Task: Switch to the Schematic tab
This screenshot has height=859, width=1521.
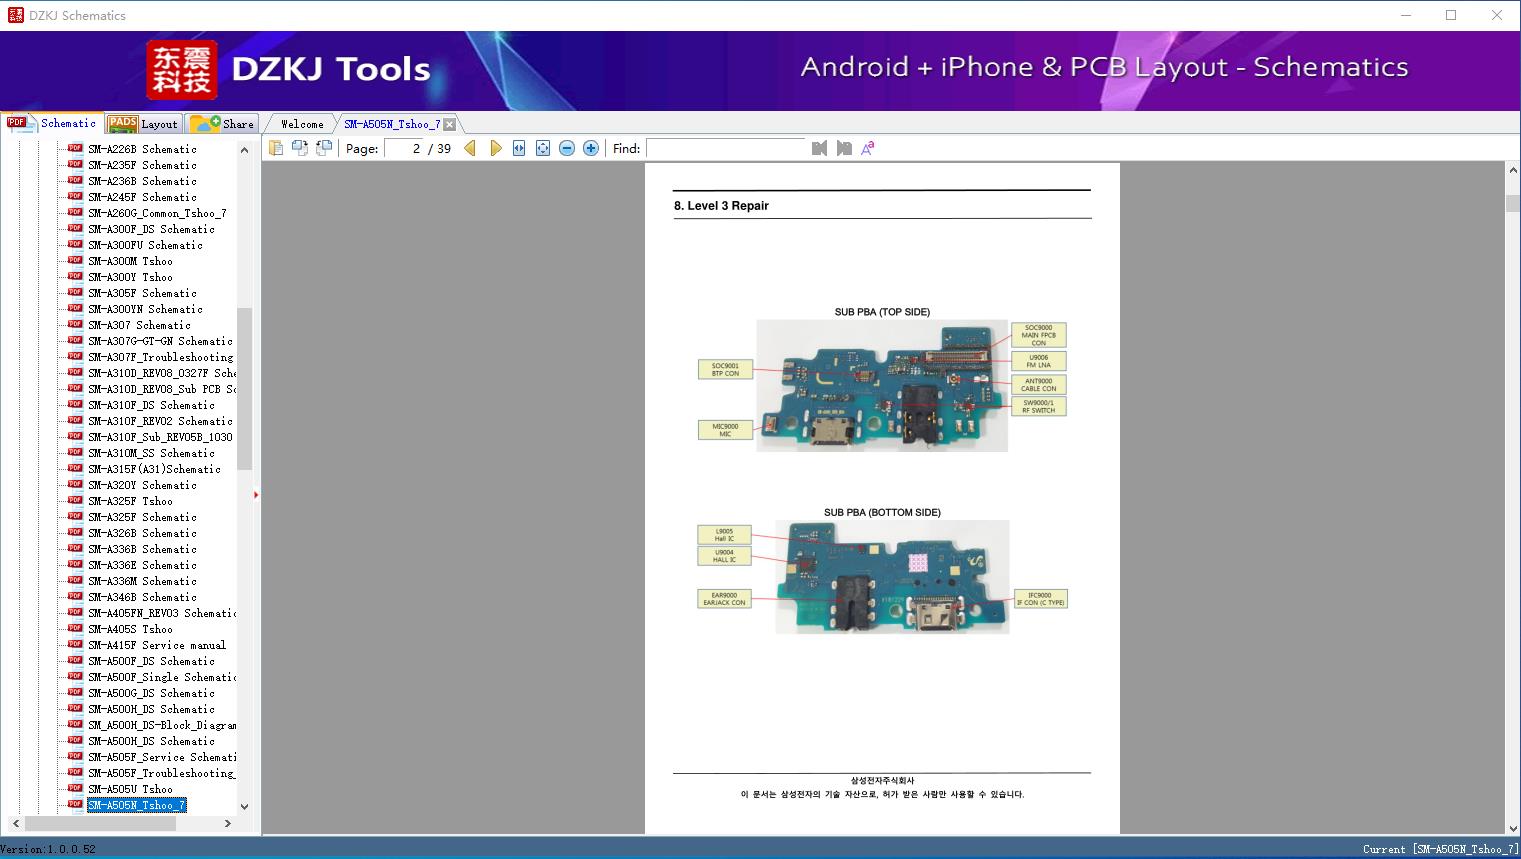Action: click(x=52, y=123)
